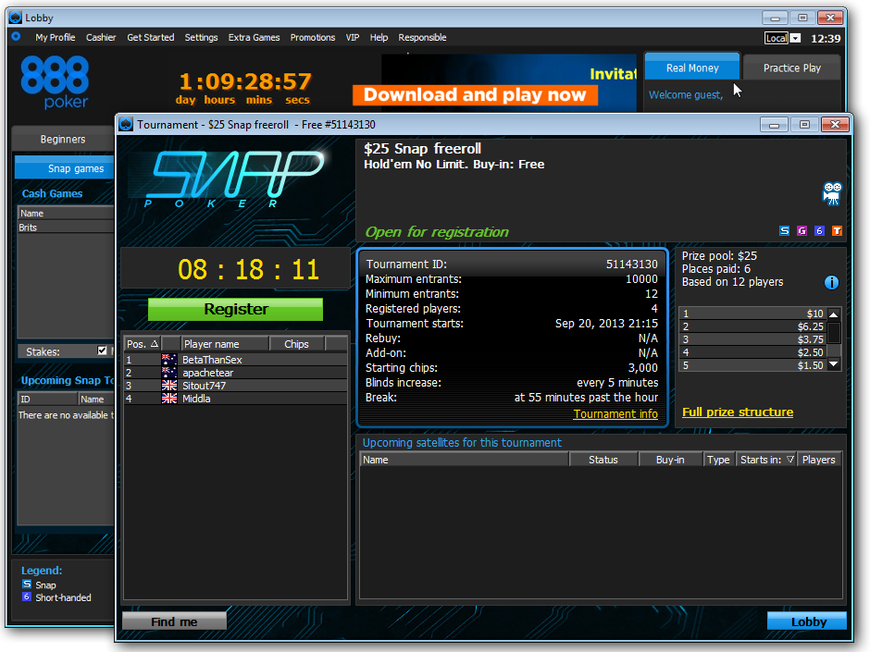870x652 pixels.
Task: Select player row Sitout747
Action: pos(235,385)
